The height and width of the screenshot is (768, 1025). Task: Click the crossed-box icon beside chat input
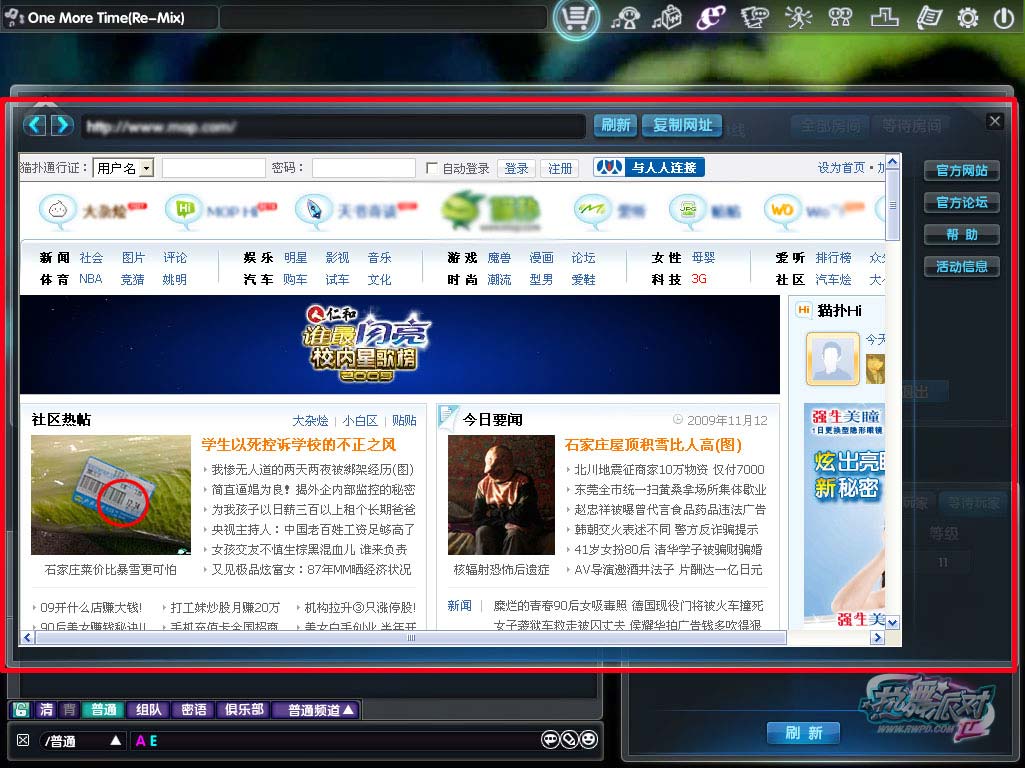[23, 740]
